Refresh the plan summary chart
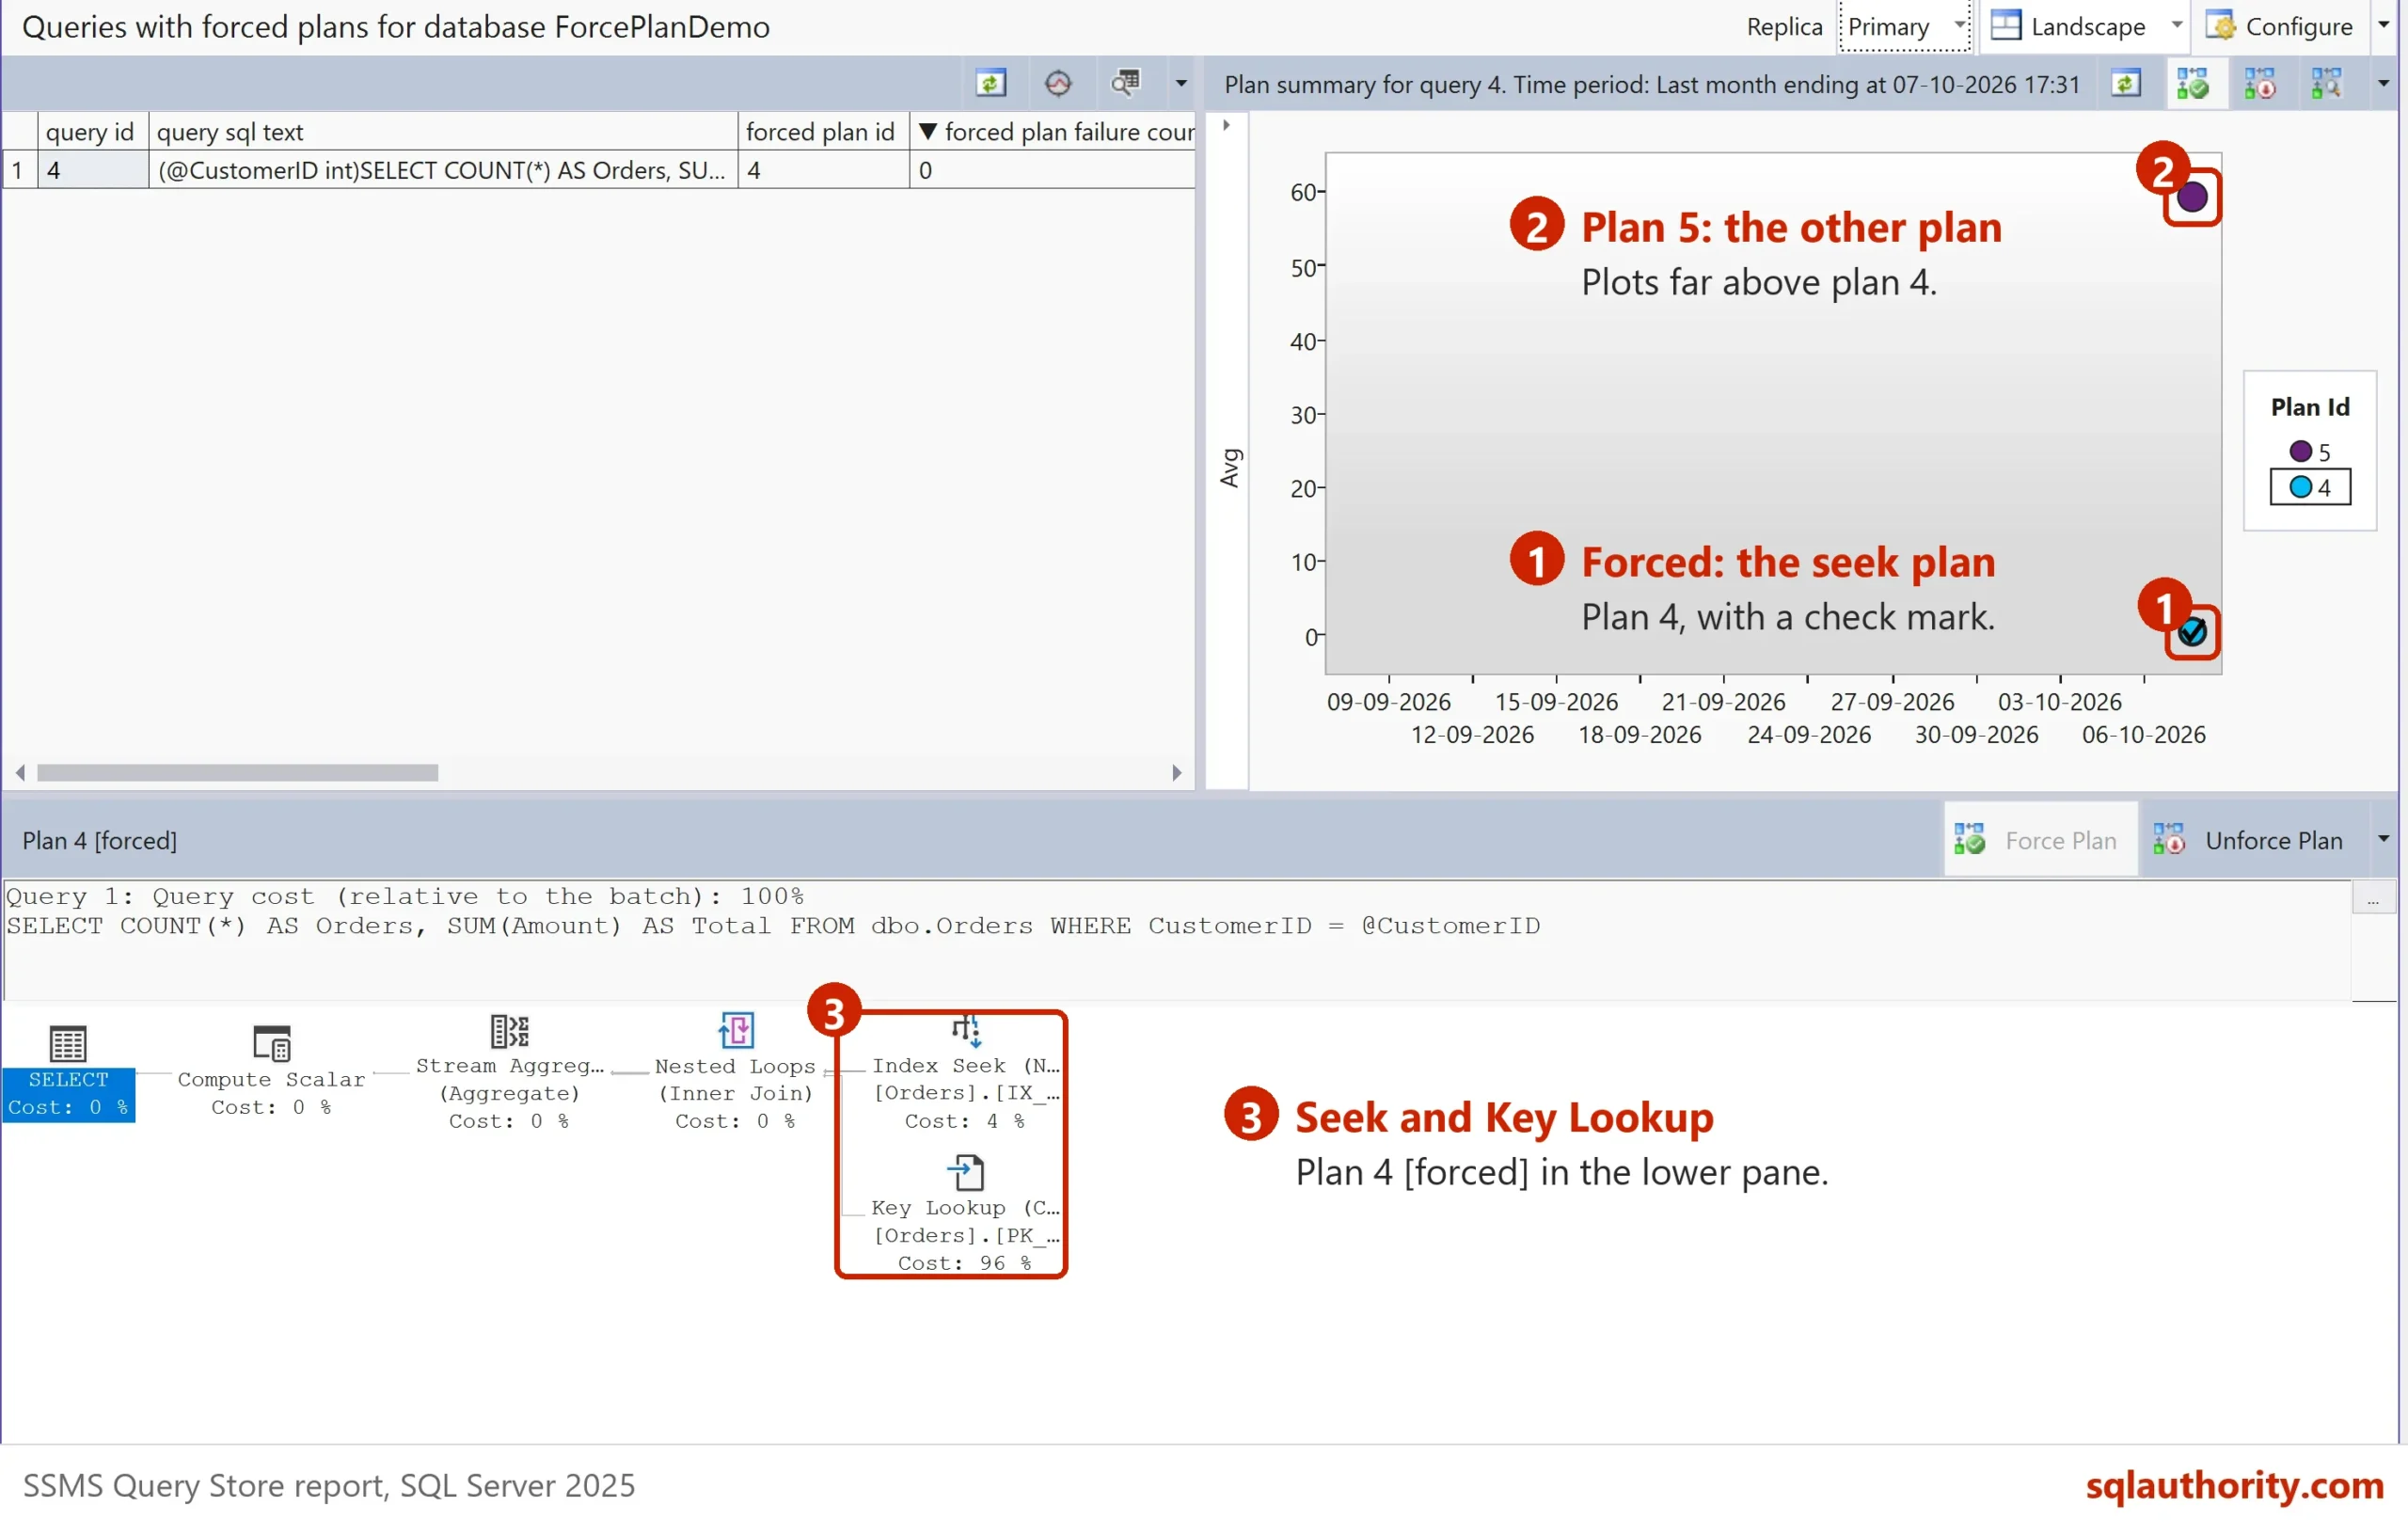 (2126, 83)
